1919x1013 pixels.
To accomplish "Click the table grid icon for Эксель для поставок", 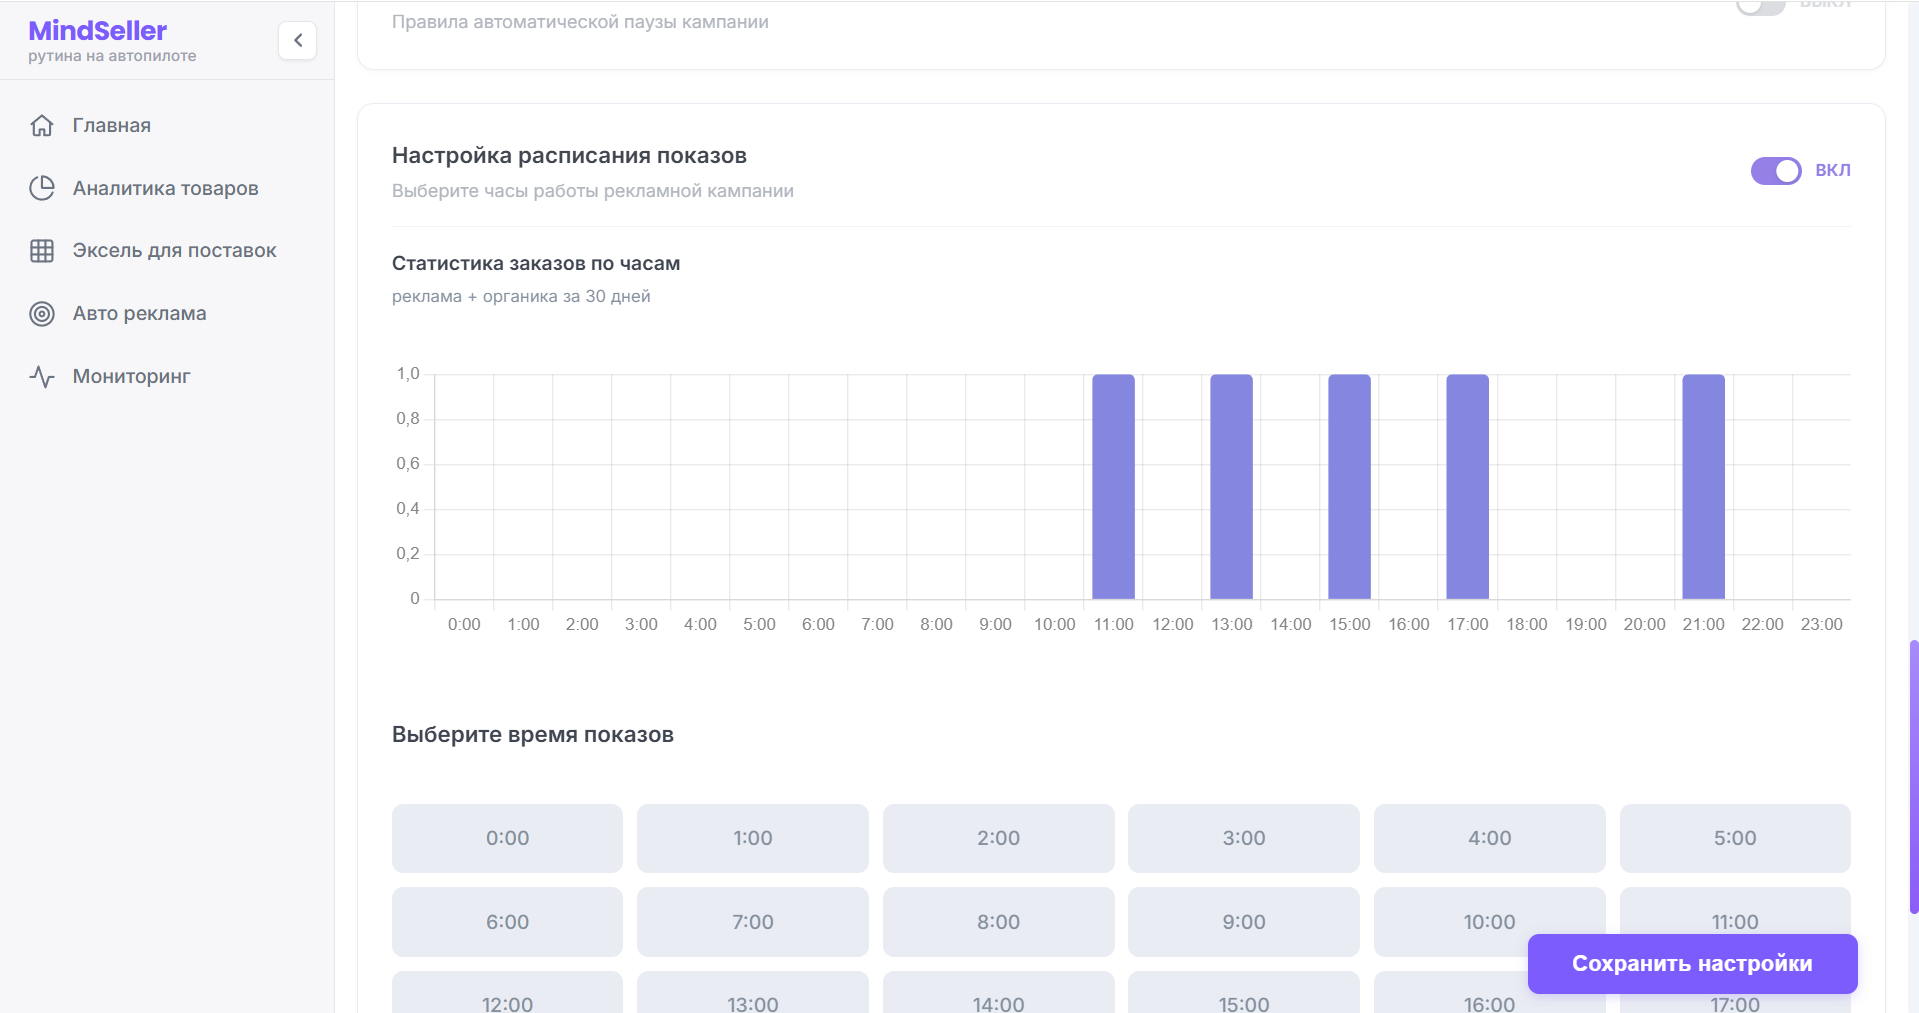I will click(42, 251).
